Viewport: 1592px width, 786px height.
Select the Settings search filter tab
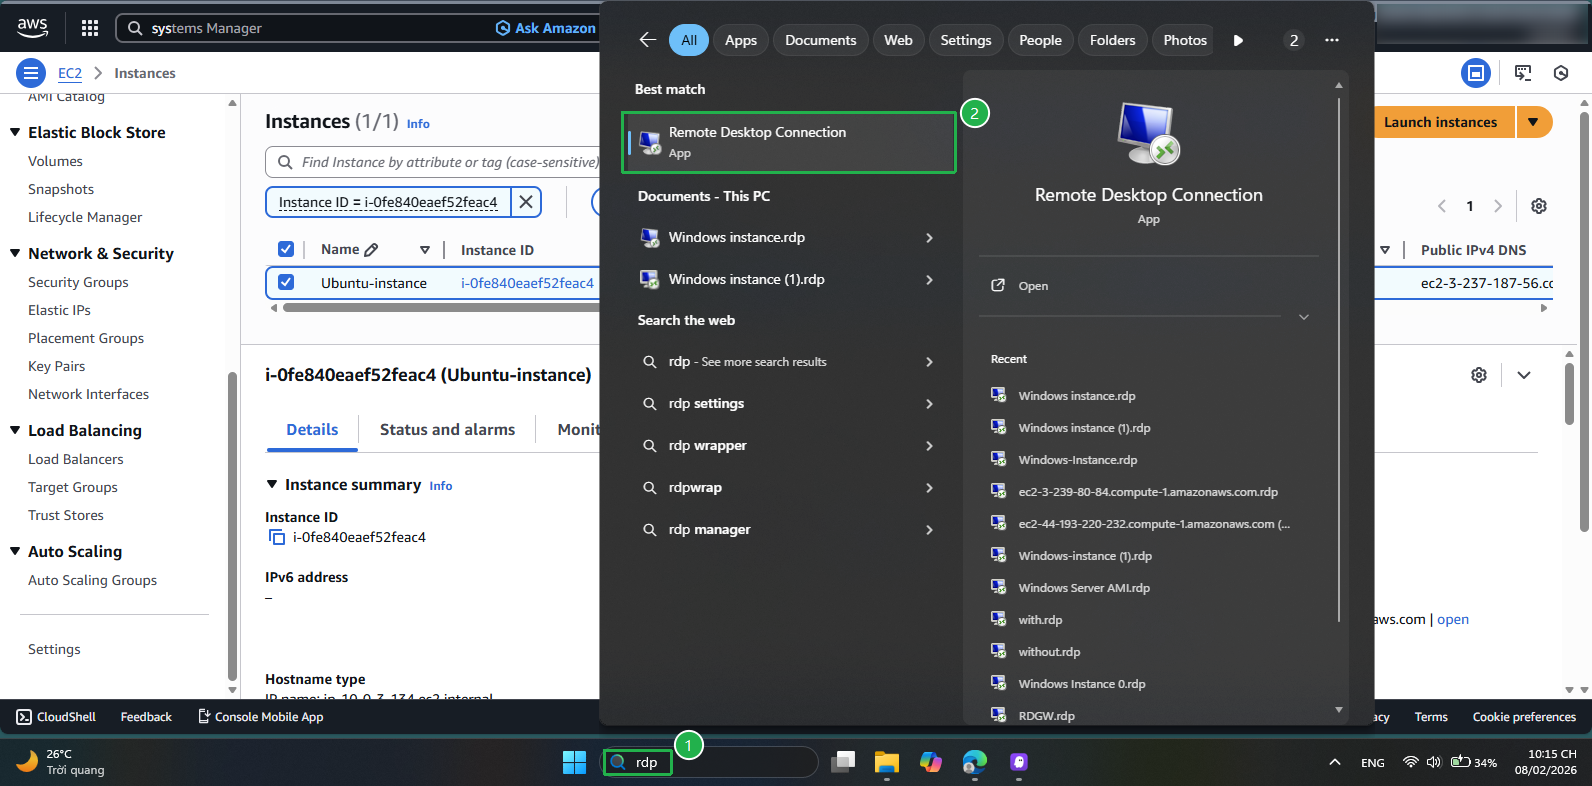pos(966,40)
